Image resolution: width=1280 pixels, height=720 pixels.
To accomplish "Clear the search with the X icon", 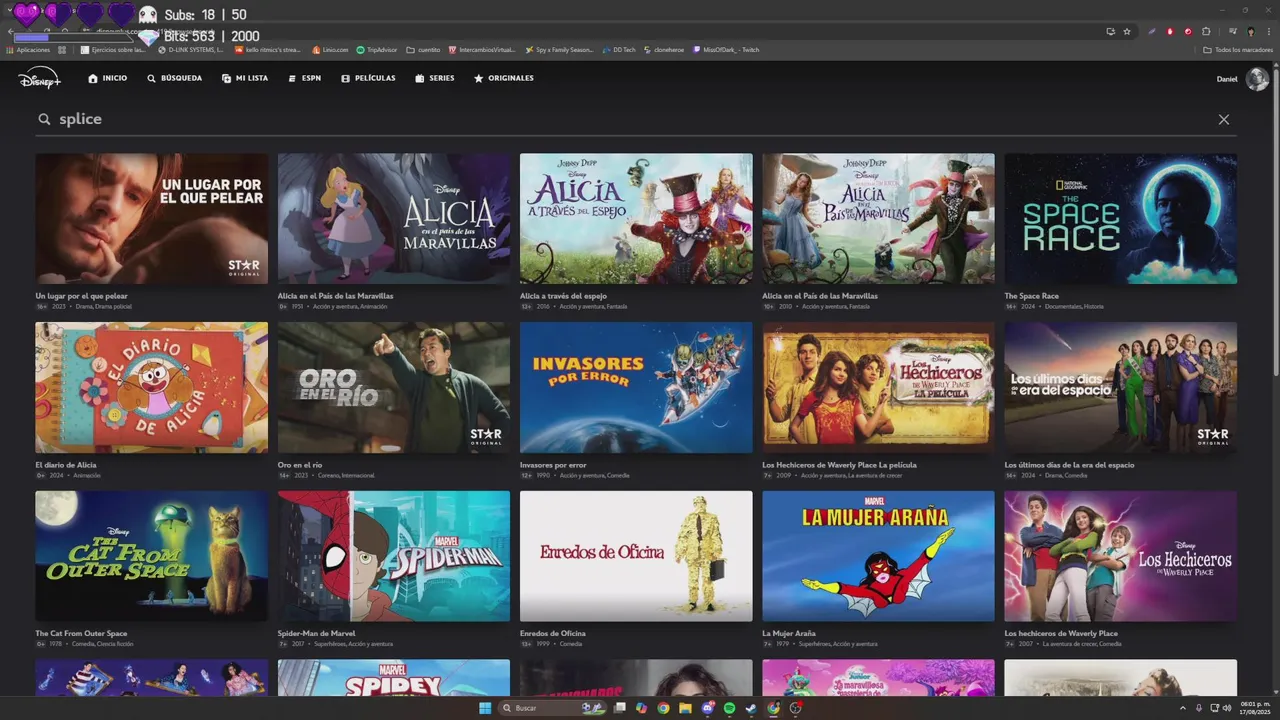I will click(x=1224, y=119).
